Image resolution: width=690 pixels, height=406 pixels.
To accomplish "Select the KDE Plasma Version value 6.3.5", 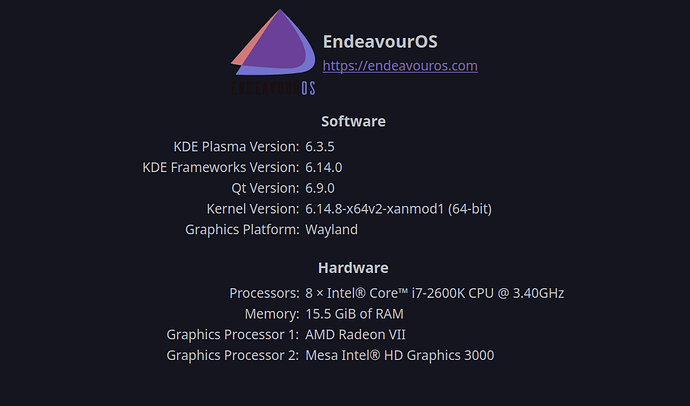I will [320, 146].
